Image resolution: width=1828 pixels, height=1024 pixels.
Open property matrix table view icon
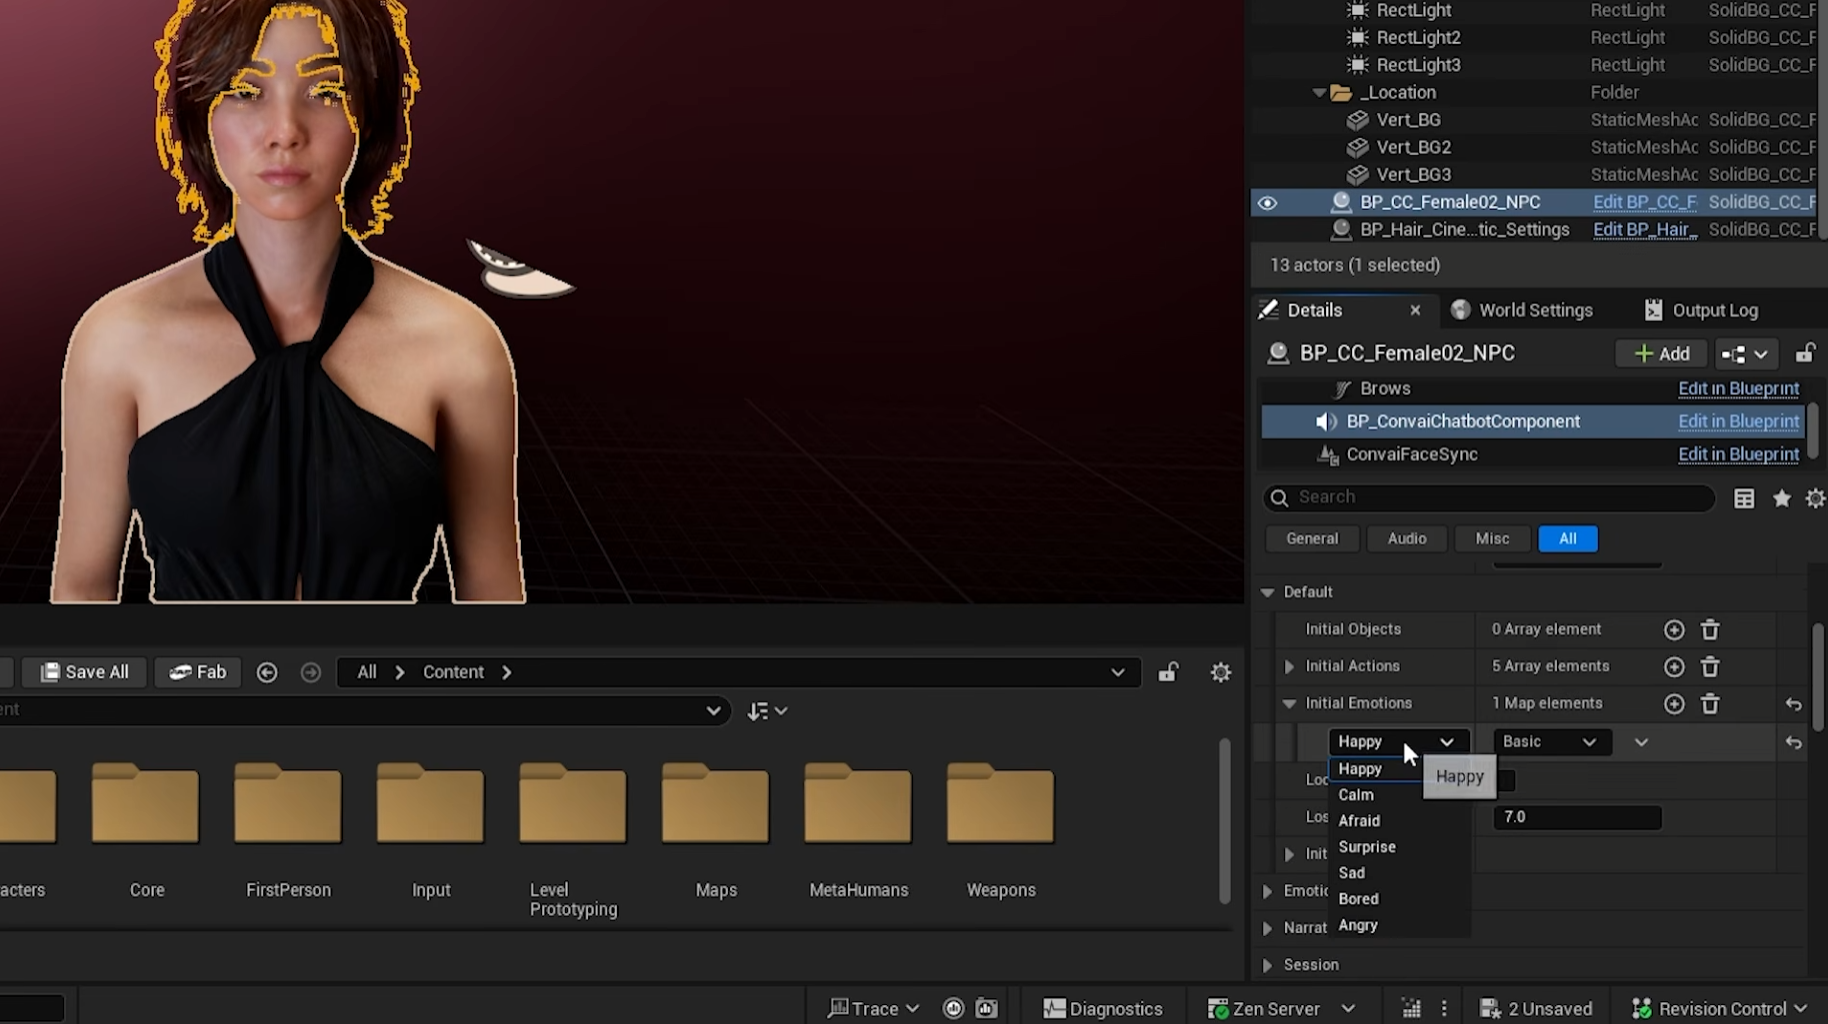click(1744, 498)
